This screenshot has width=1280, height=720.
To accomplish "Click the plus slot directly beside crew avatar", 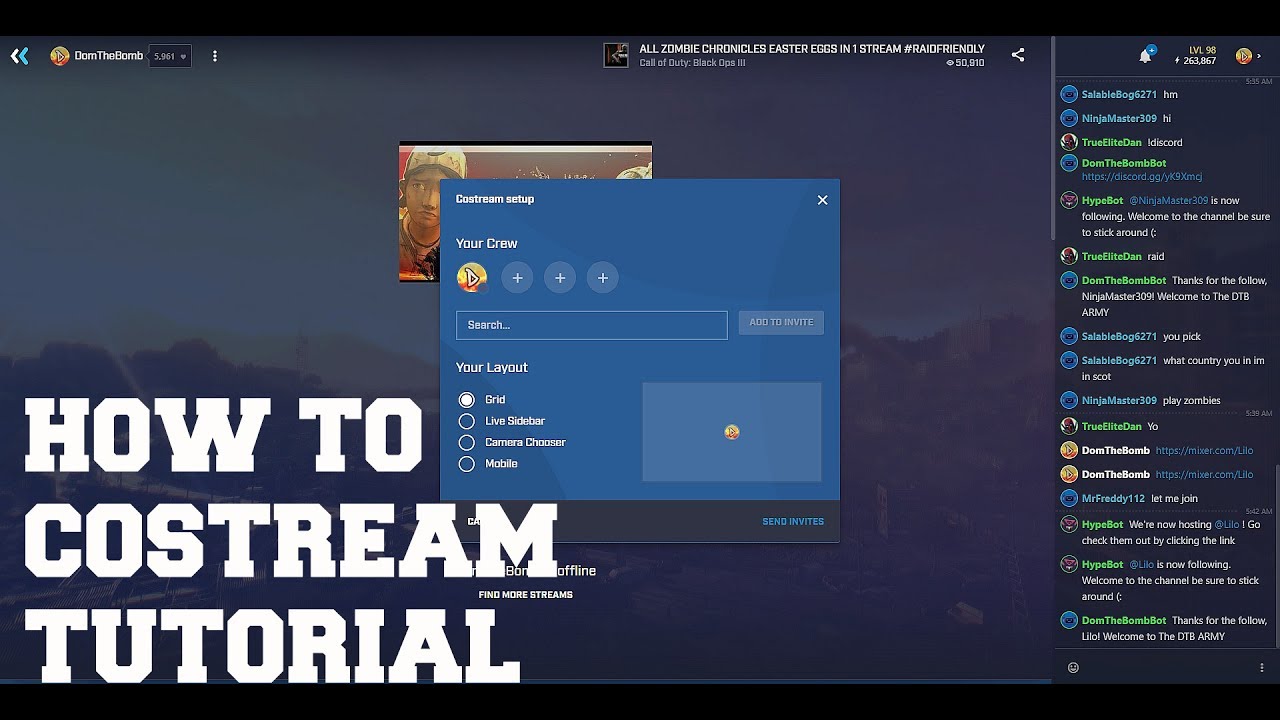I will [517, 278].
